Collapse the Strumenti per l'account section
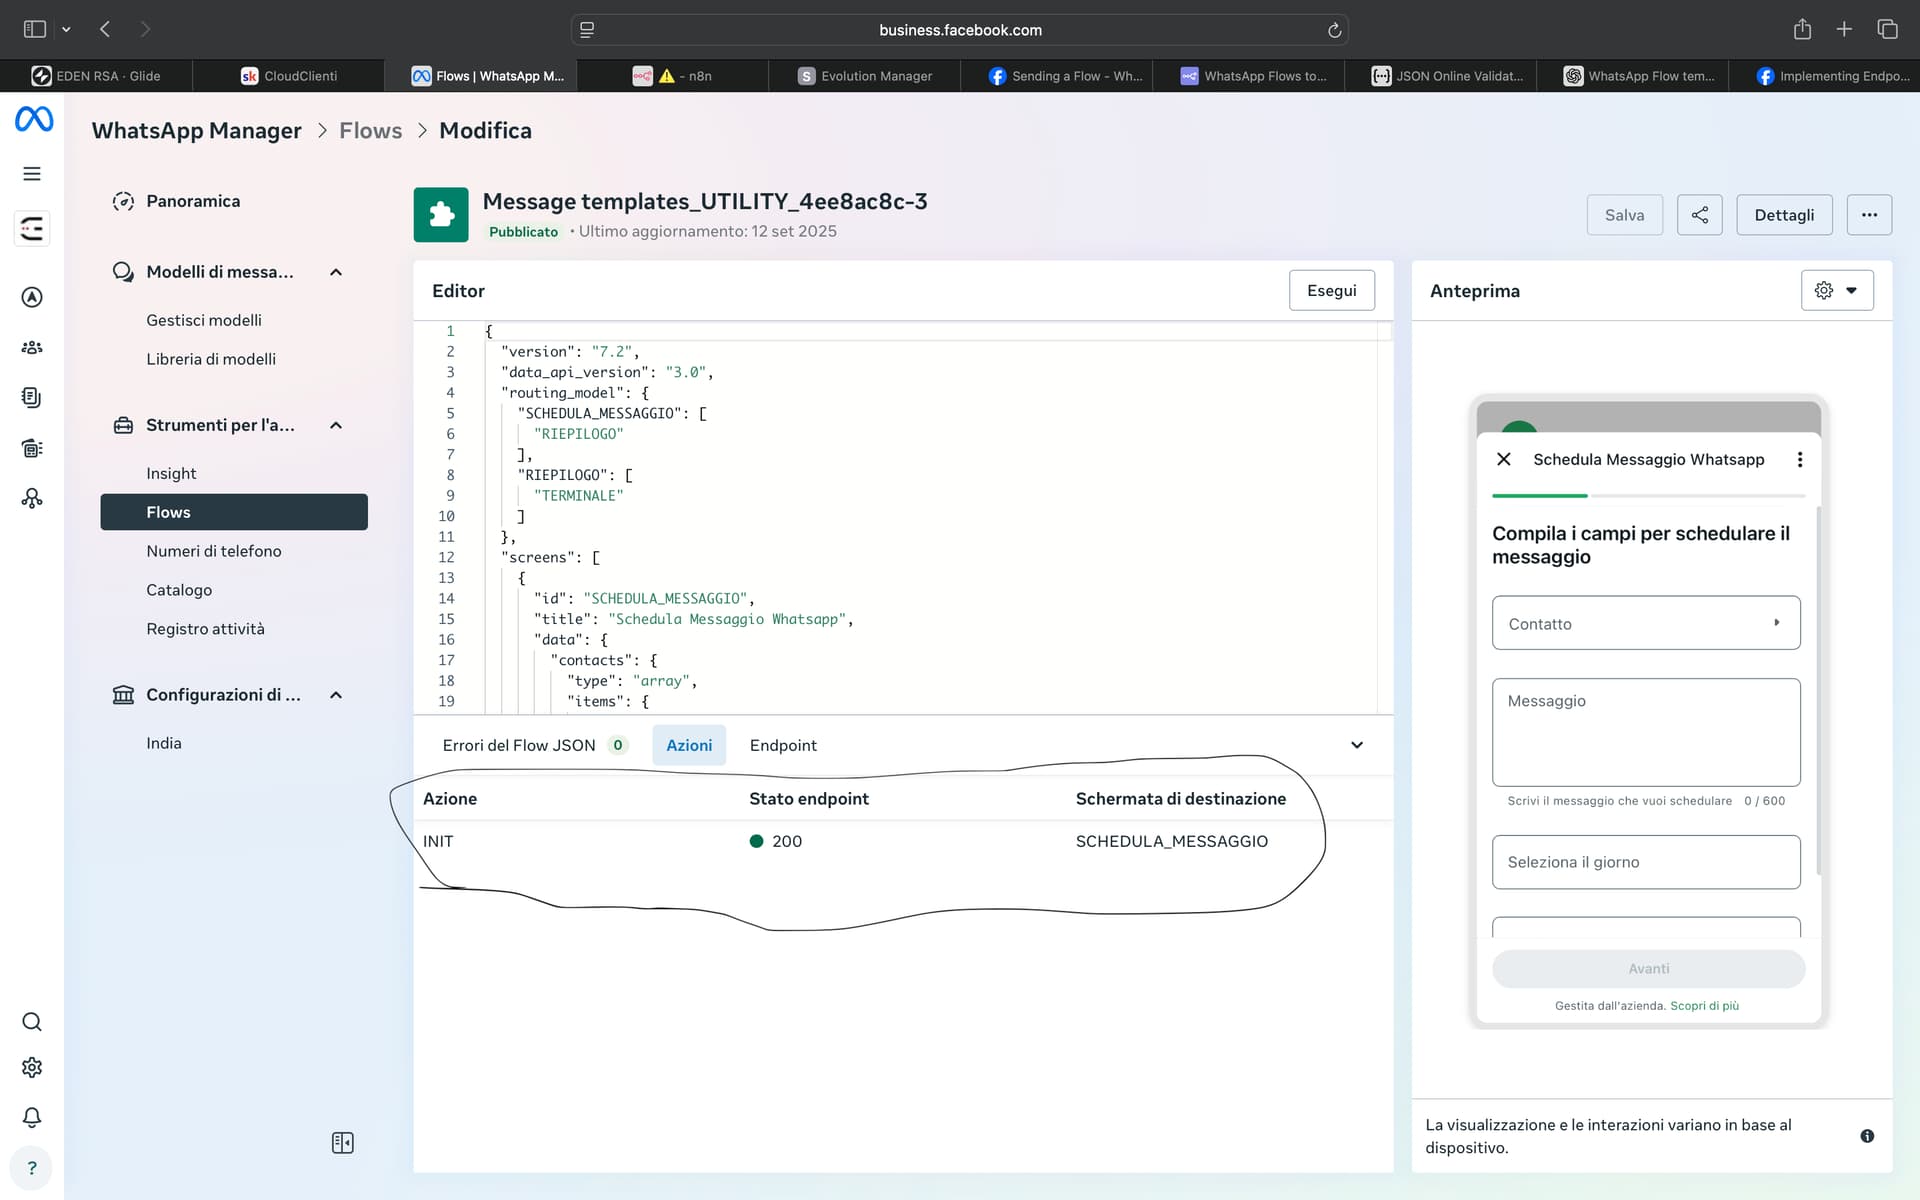The image size is (1920, 1200). point(336,425)
